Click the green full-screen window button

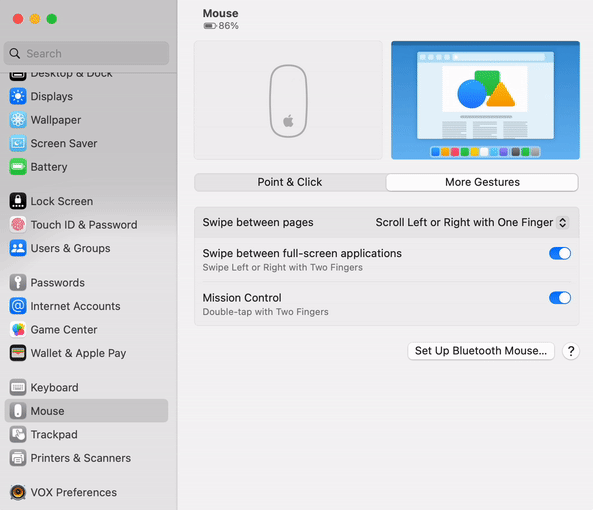[51, 19]
